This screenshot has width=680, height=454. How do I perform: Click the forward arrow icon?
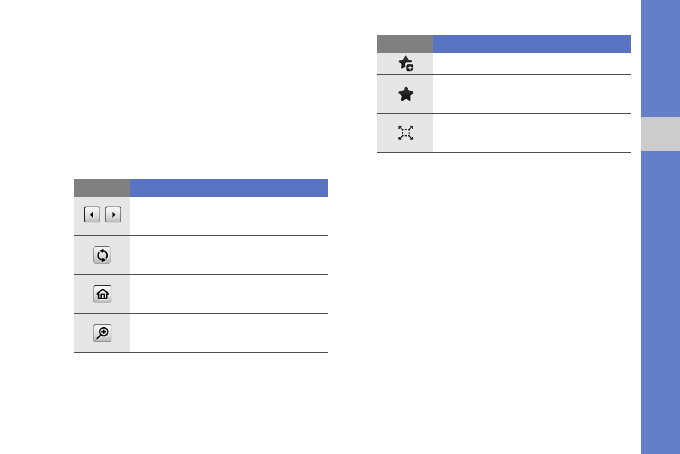[113, 216]
